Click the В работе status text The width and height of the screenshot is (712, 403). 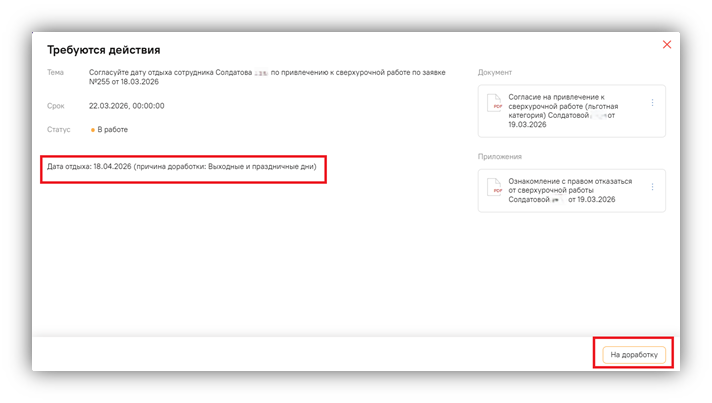[x=113, y=130]
